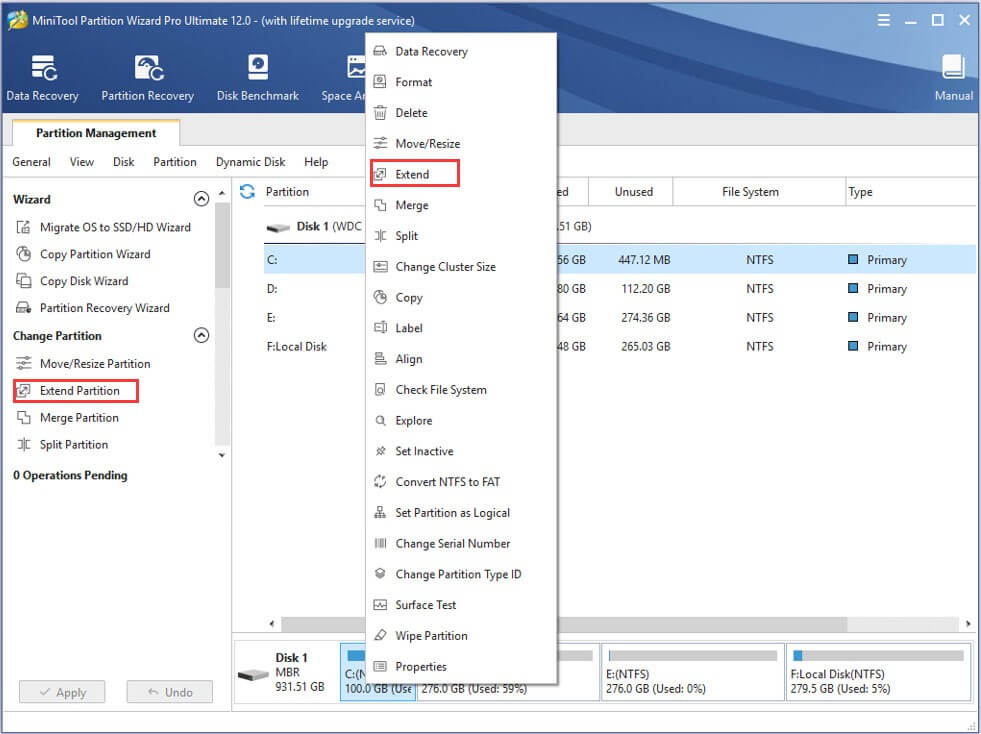
Task: Choose Move/Resize Partition in sidebar
Action: point(83,364)
